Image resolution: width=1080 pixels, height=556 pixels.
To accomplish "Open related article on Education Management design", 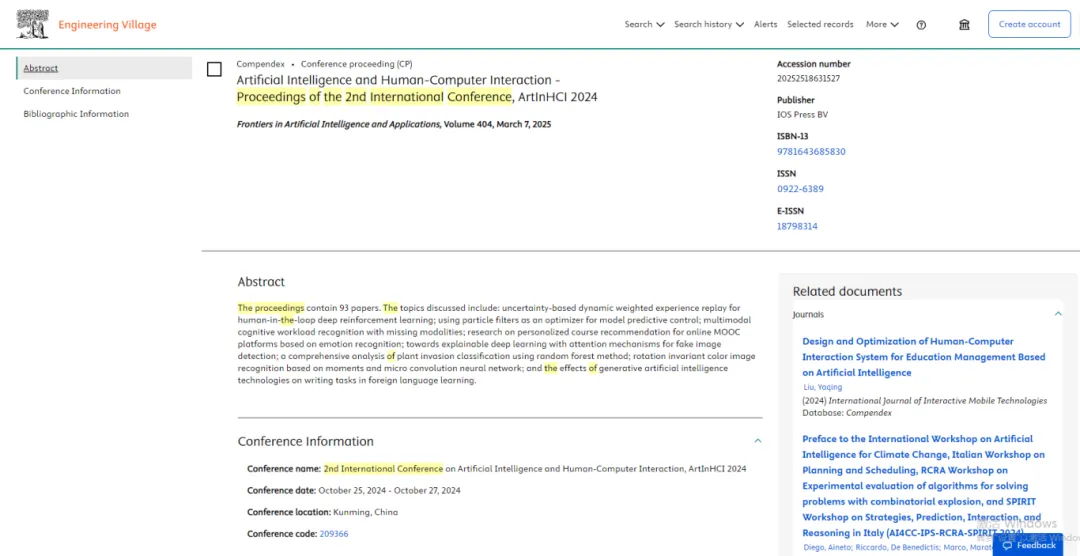I will [x=923, y=357].
